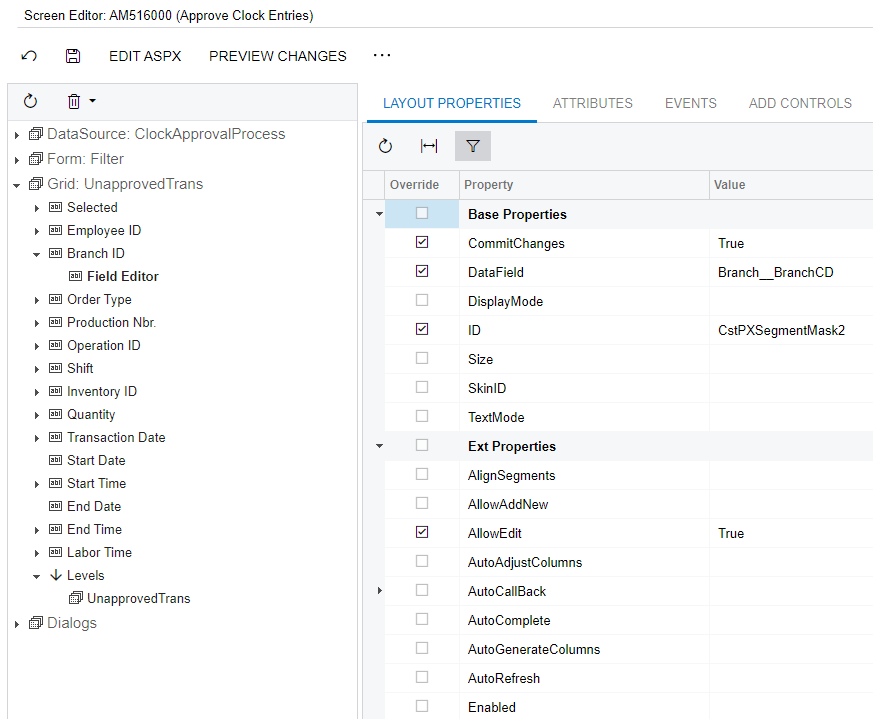Uncheck the DataField override checkbox

pyautogui.click(x=422, y=271)
